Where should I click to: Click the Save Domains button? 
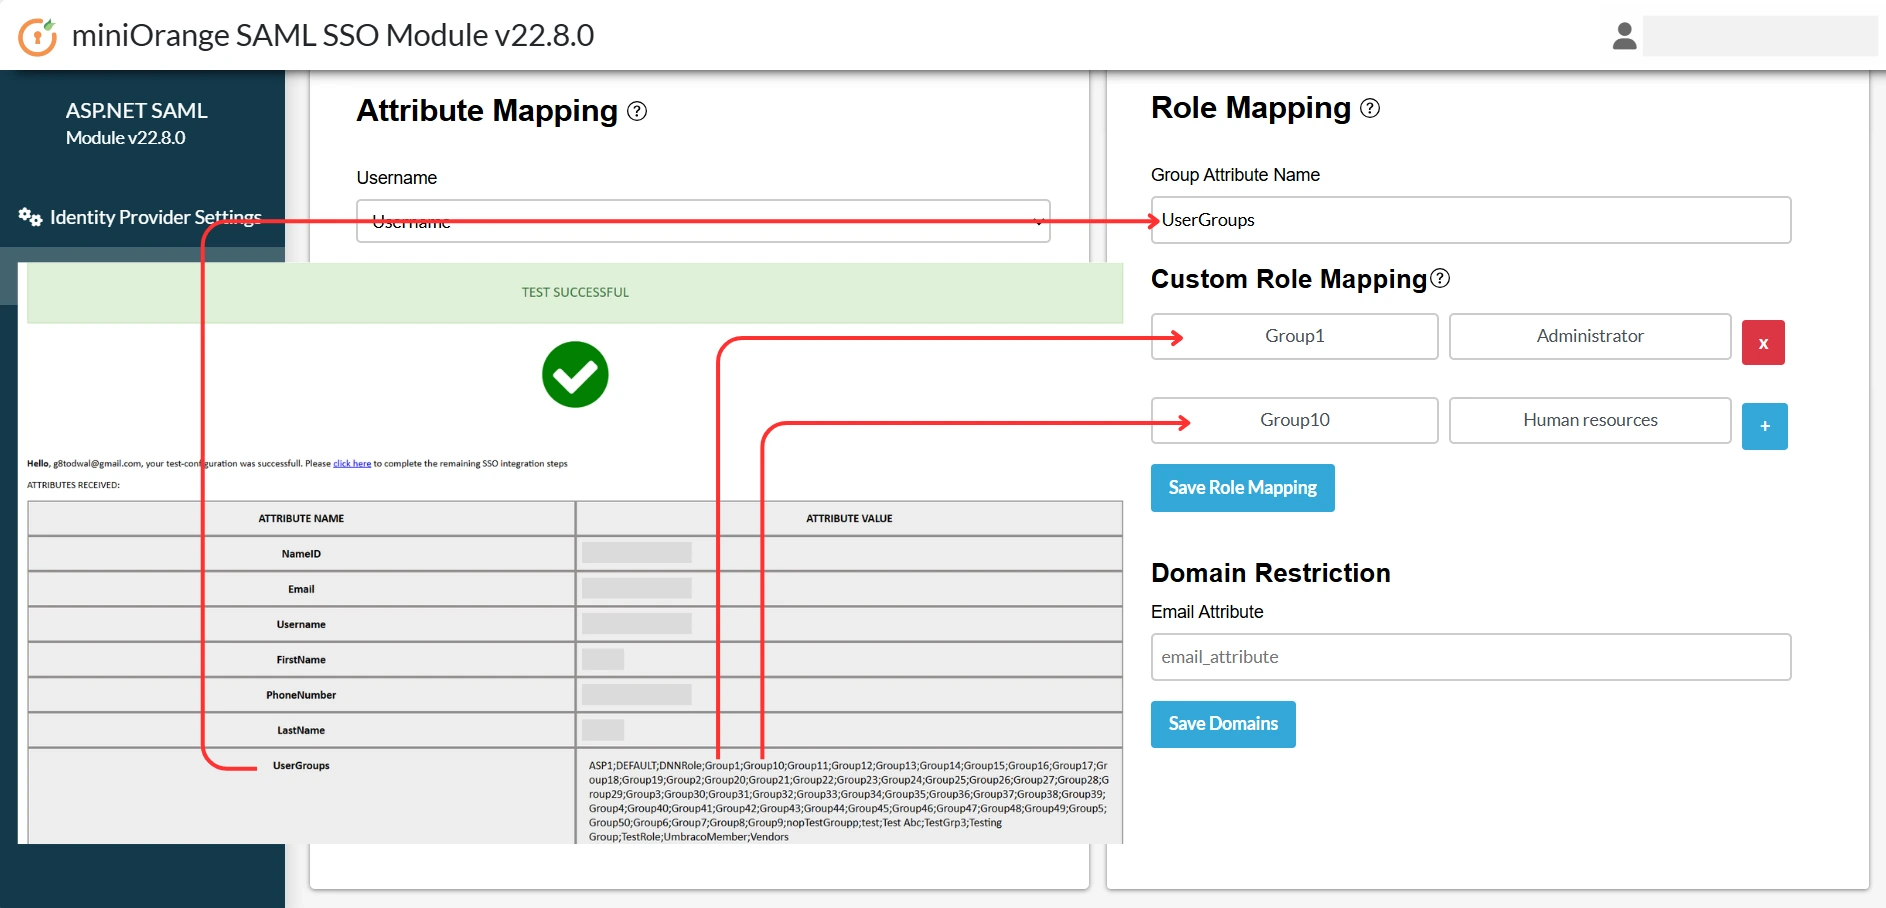click(x=1223, y=724)
